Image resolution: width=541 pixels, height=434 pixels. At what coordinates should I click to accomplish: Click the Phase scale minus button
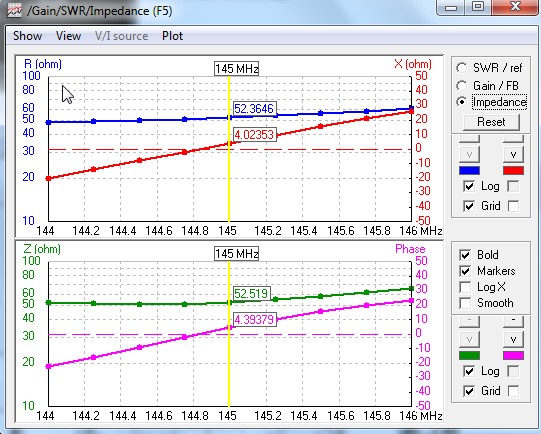(x=513, y=321)
